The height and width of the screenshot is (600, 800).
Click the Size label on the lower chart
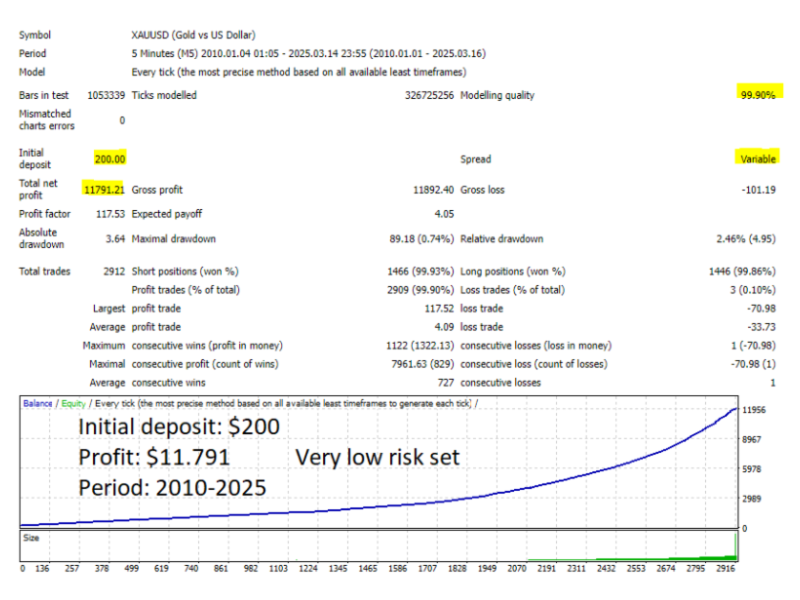coord(30,537)
